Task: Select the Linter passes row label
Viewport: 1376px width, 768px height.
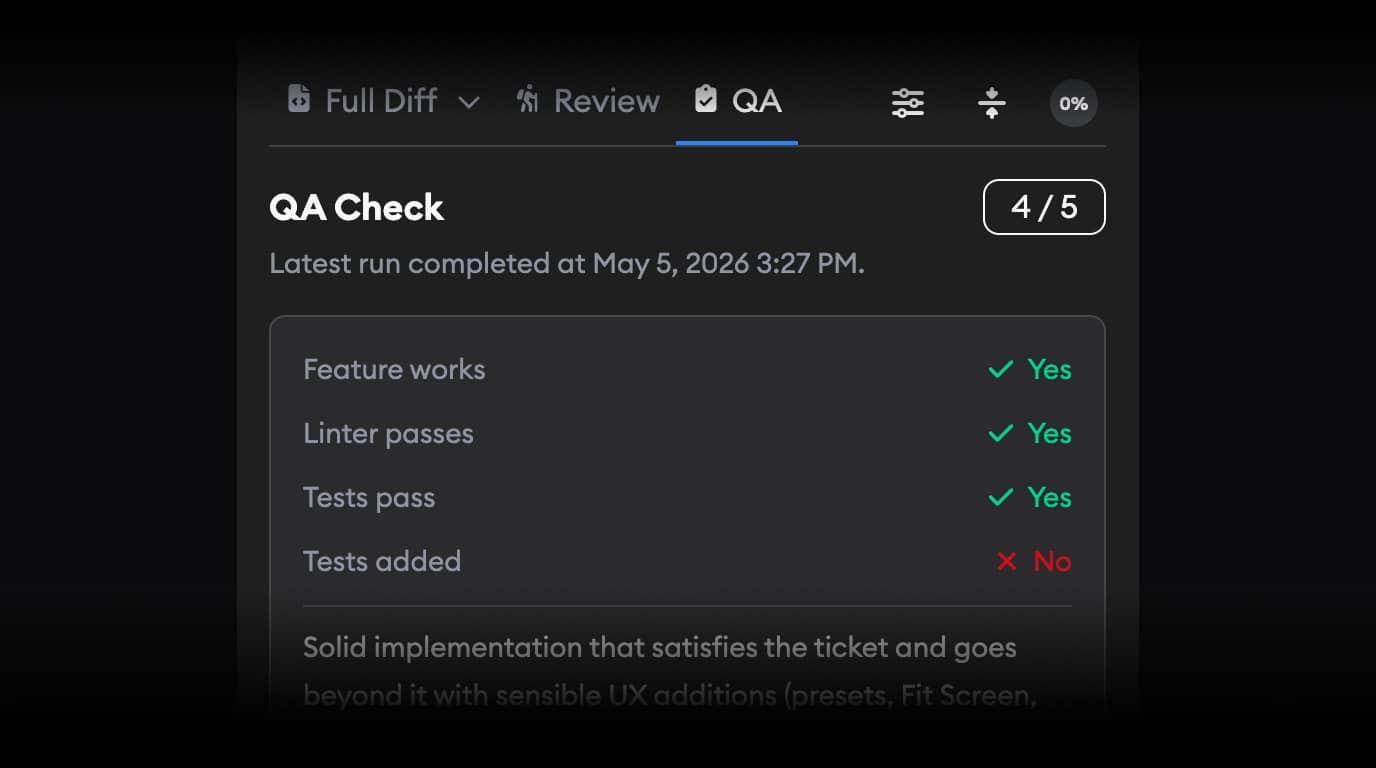Action: (x=388, y=434)
